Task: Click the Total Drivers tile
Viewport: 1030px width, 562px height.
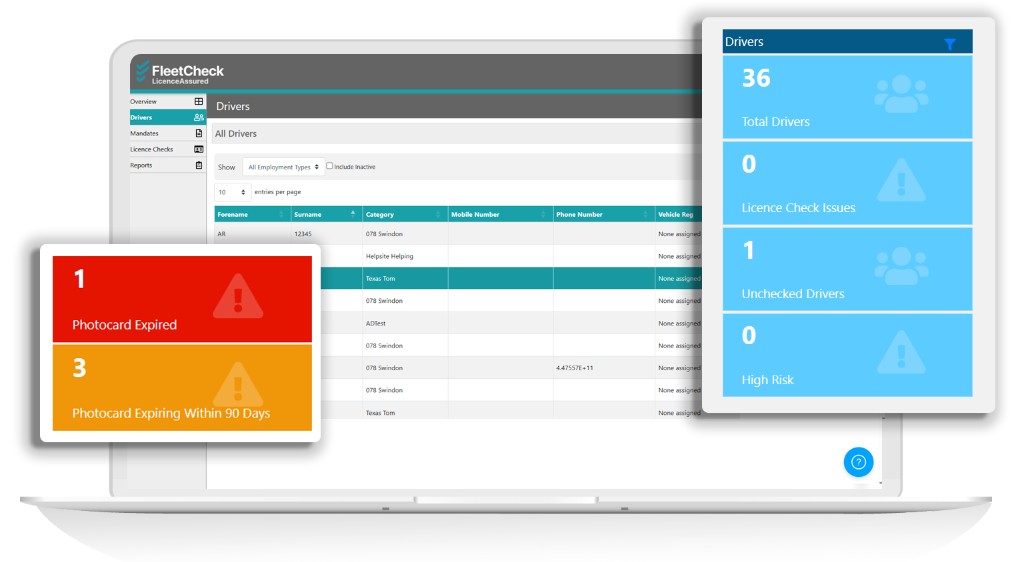Action: tap(846, 97)
